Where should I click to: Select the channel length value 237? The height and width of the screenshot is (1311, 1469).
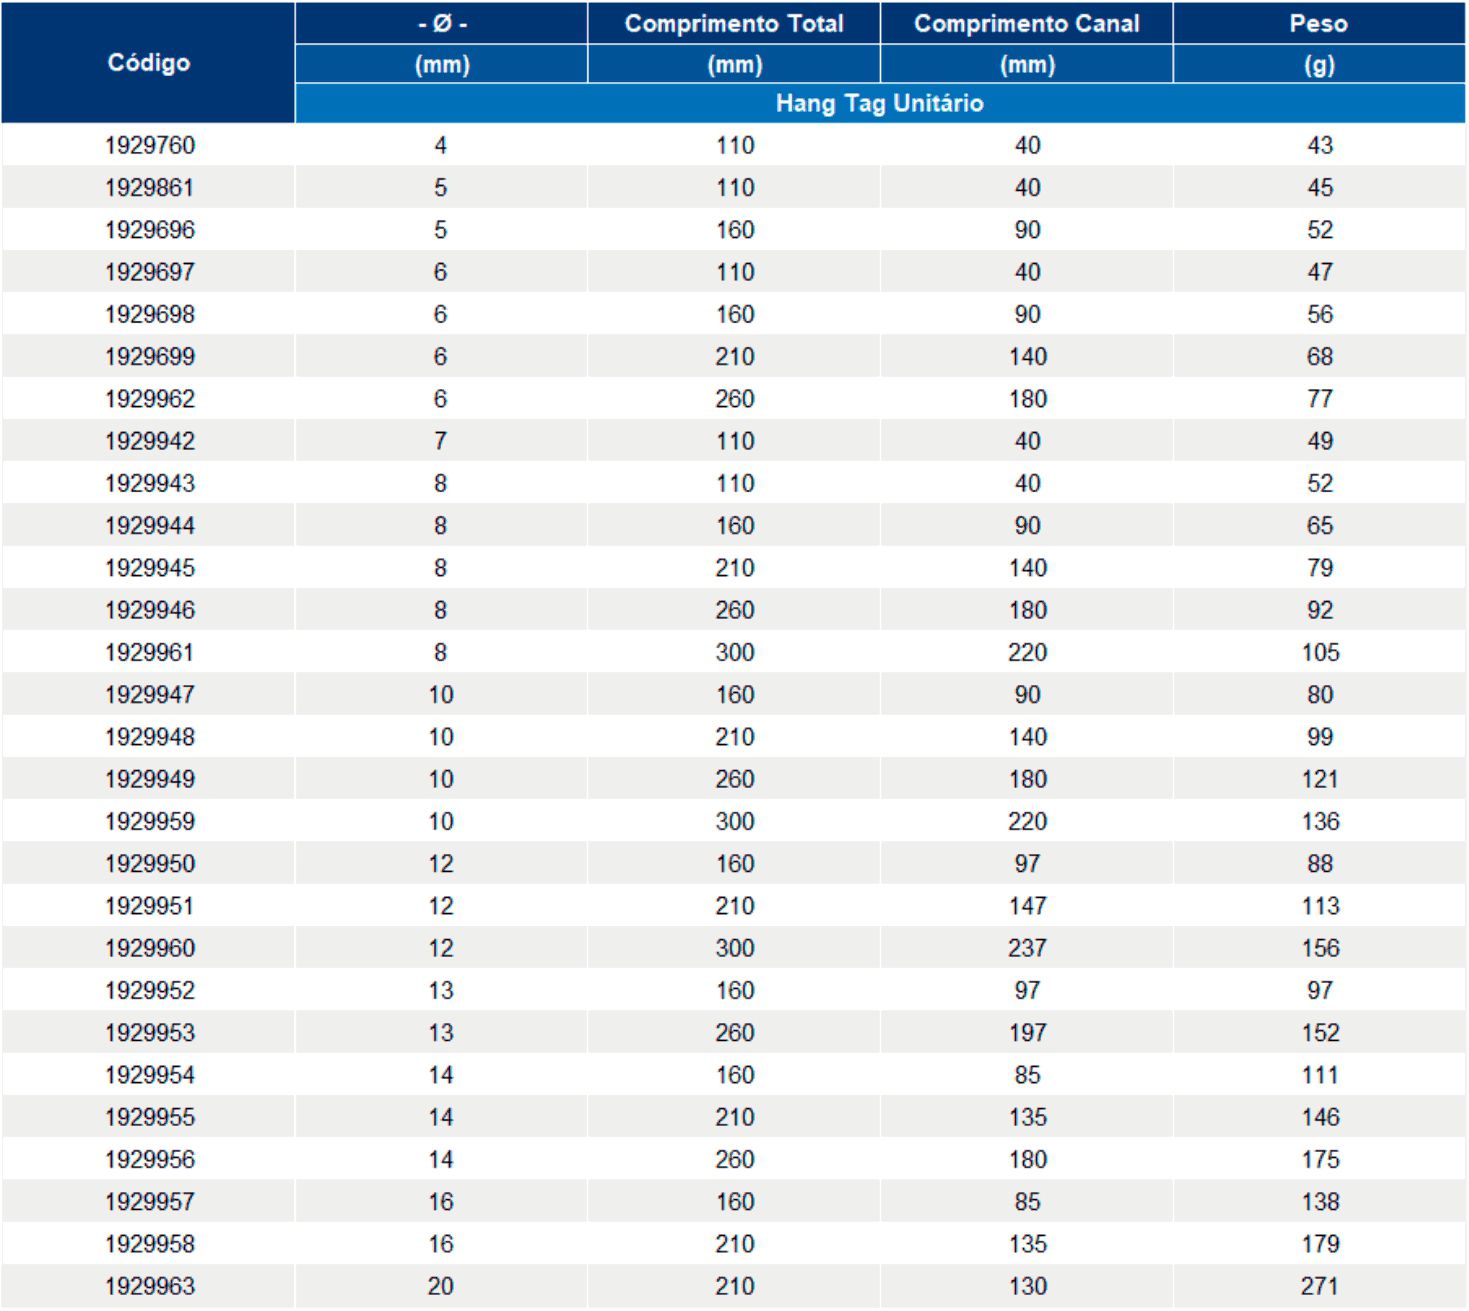pos(1027,948)
